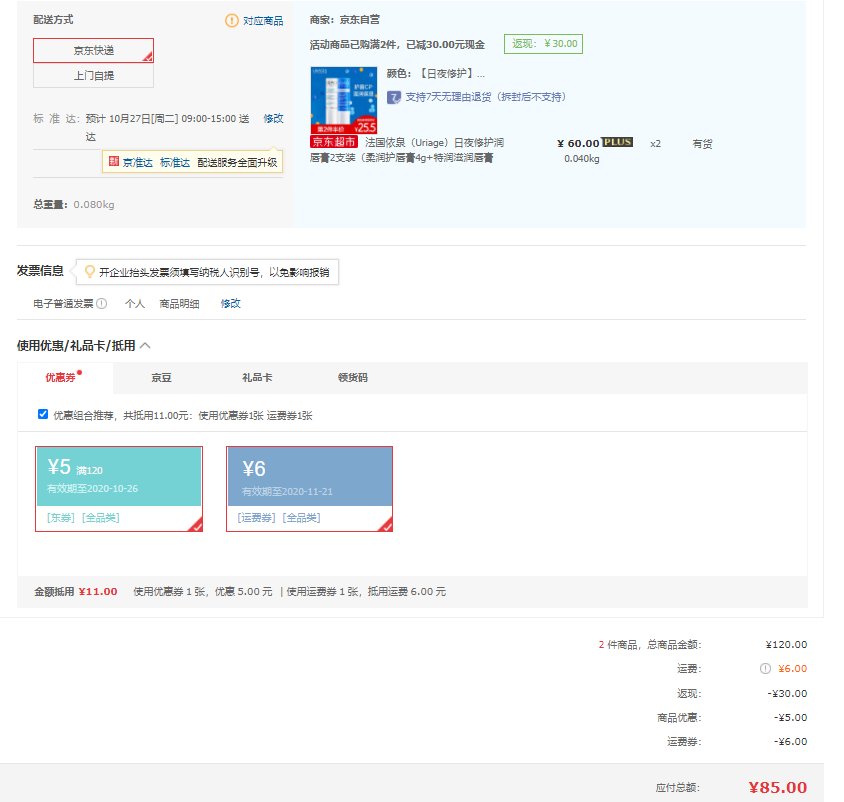Screen dimensions: 844x802
Task: Deselect the ¥6 运费券 coupon
Action: point(310,489)
